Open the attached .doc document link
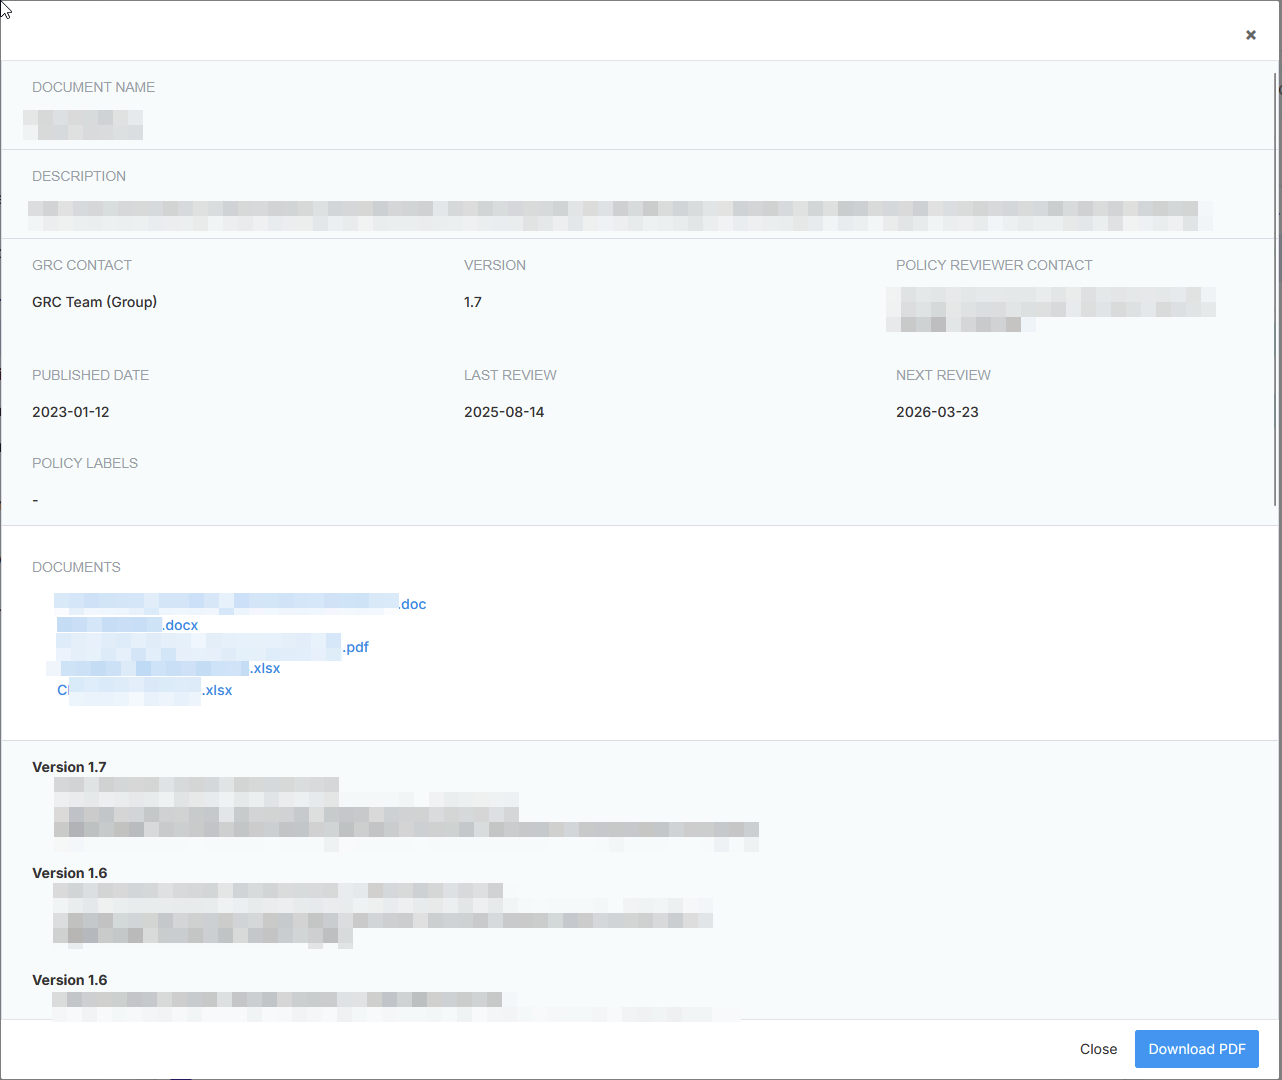Image resolution: width=1282 pixels, height=1080 pixels. coord(240,604)
